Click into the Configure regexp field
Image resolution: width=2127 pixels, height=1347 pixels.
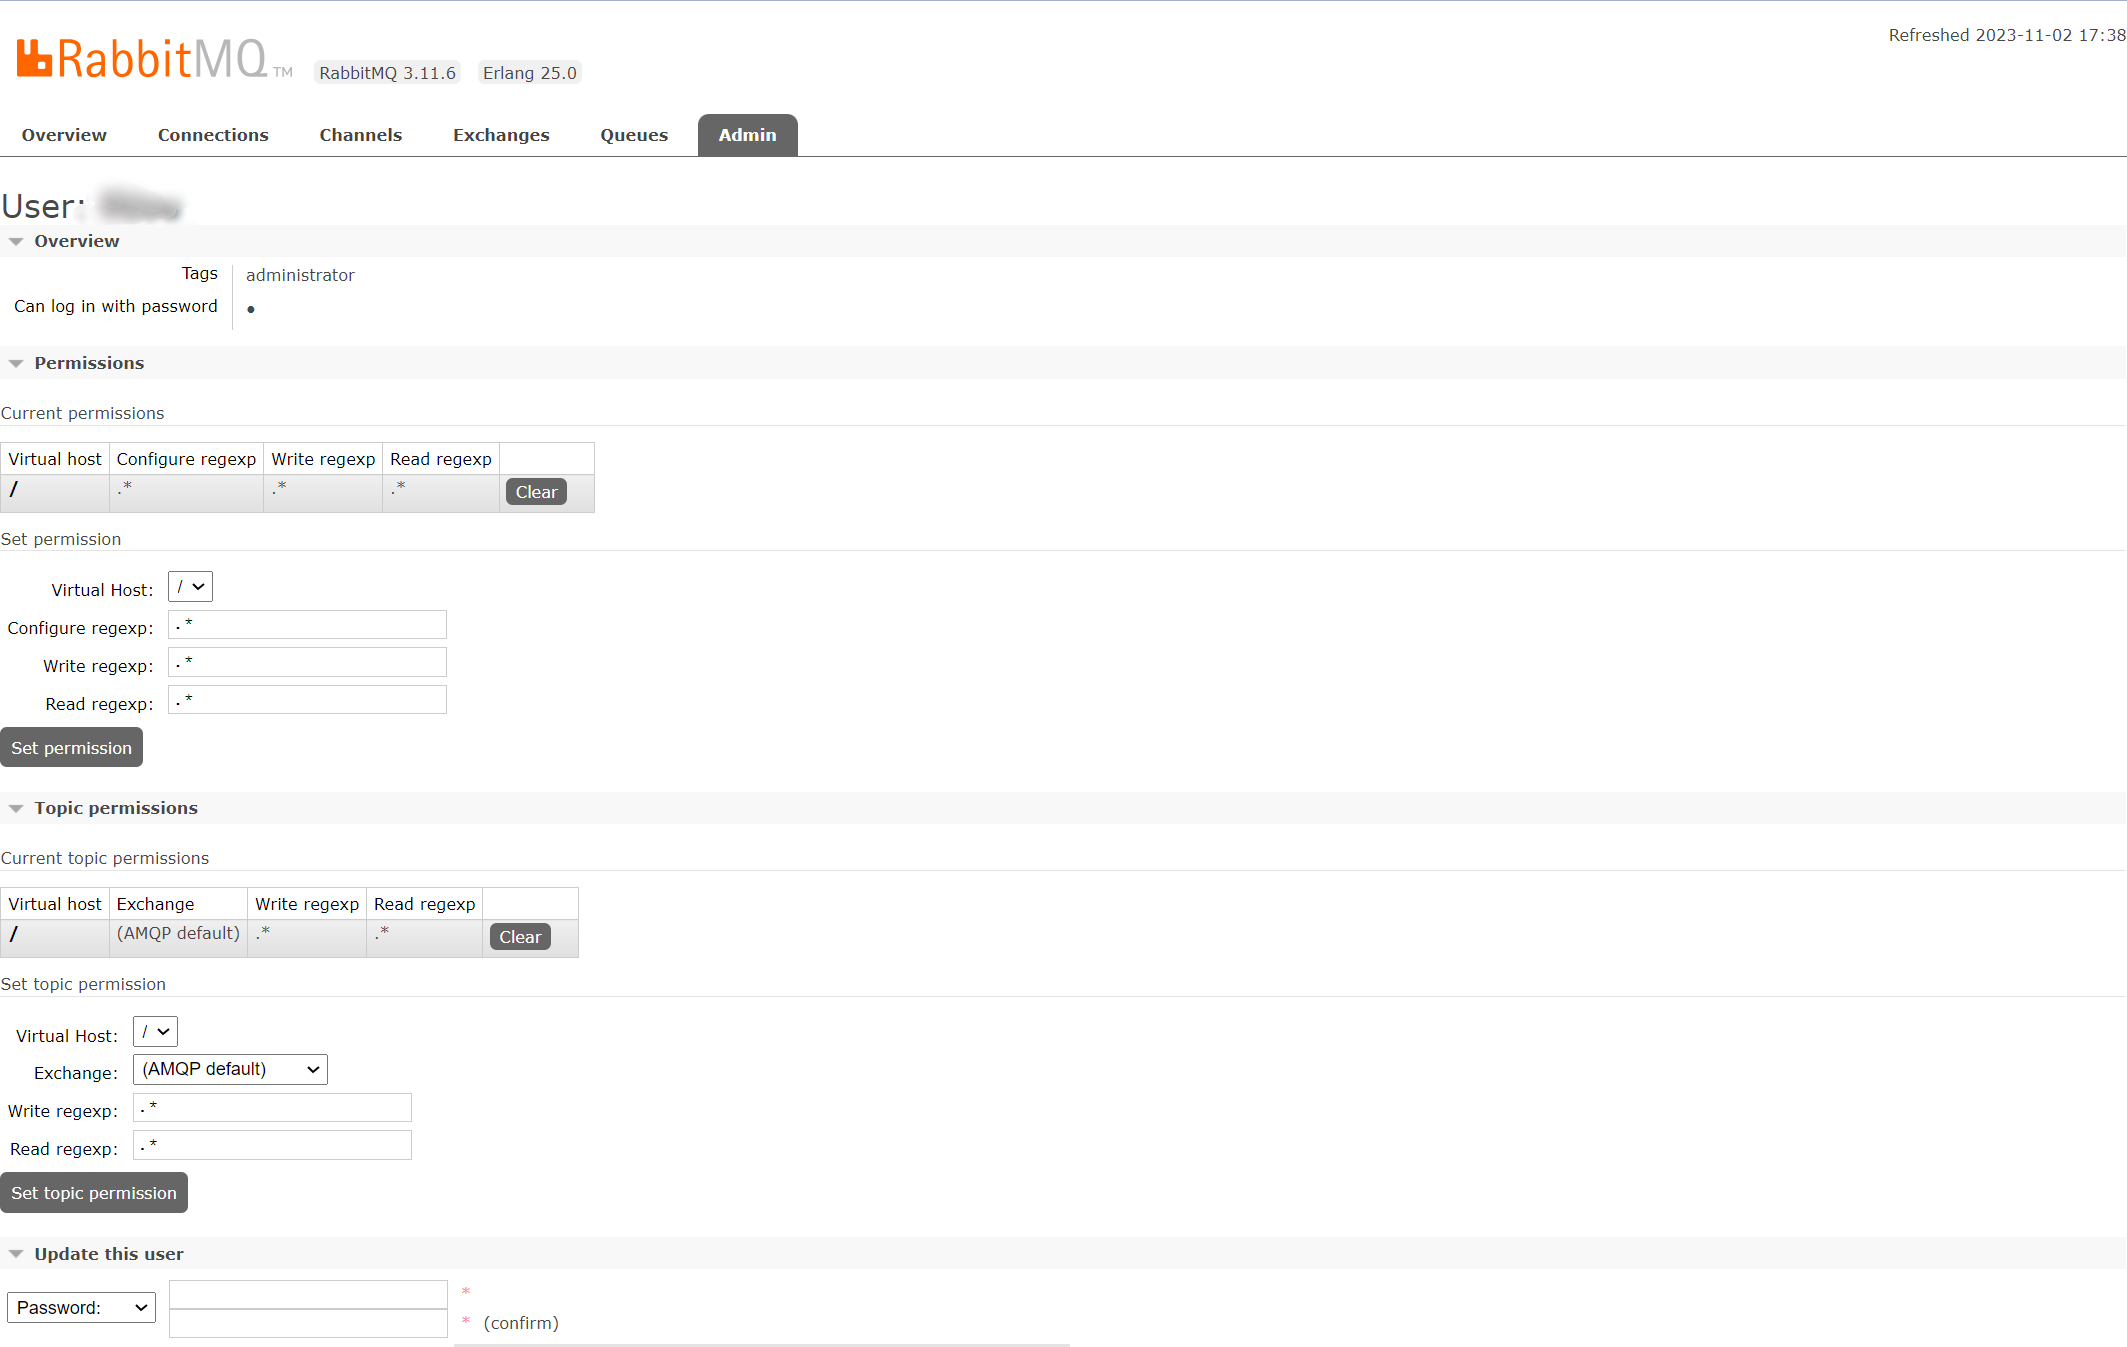tap(307, 625)
